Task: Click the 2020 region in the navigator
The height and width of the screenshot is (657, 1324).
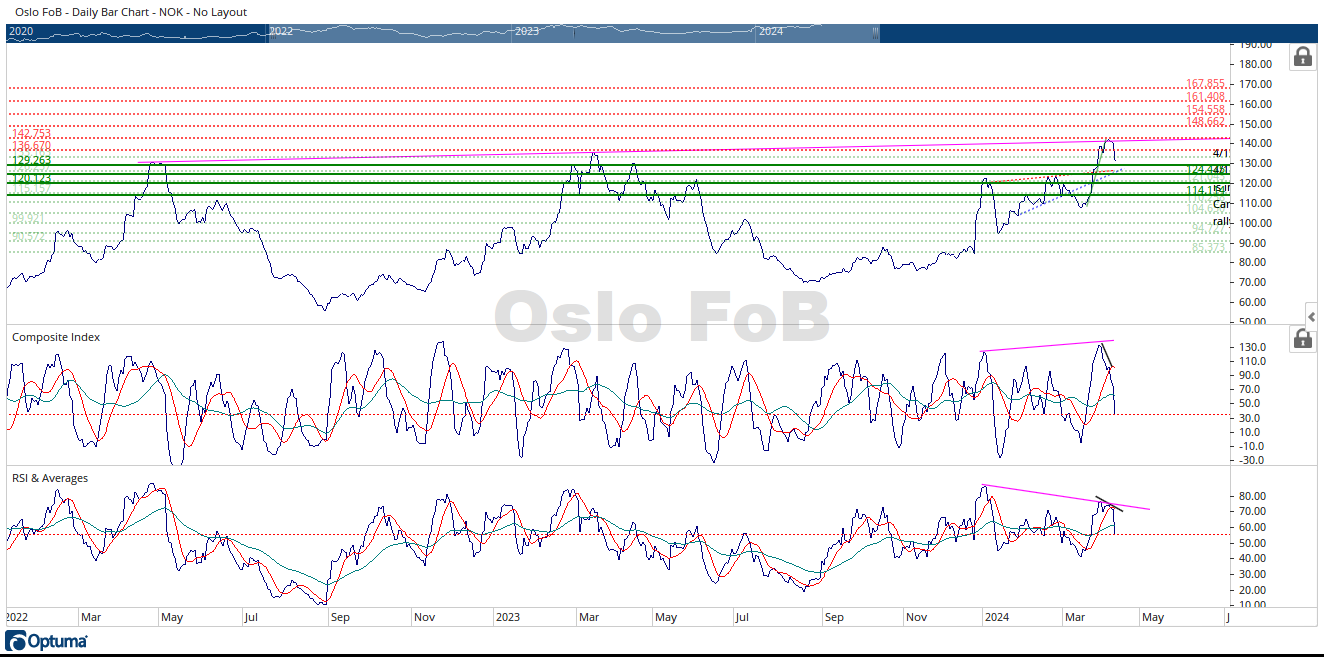Action: pos(21,31)
